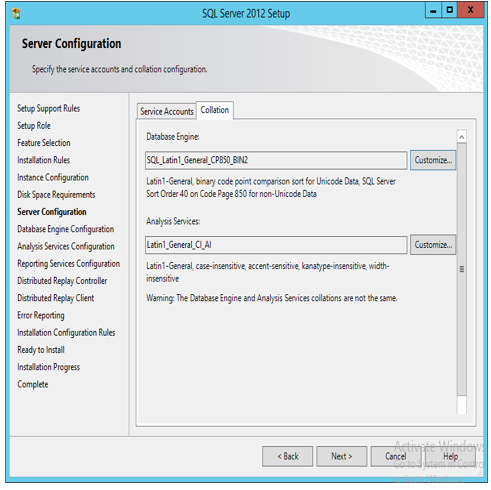Select Distributed Replay Client step
The image size is (491, 490).
point(55,298)
